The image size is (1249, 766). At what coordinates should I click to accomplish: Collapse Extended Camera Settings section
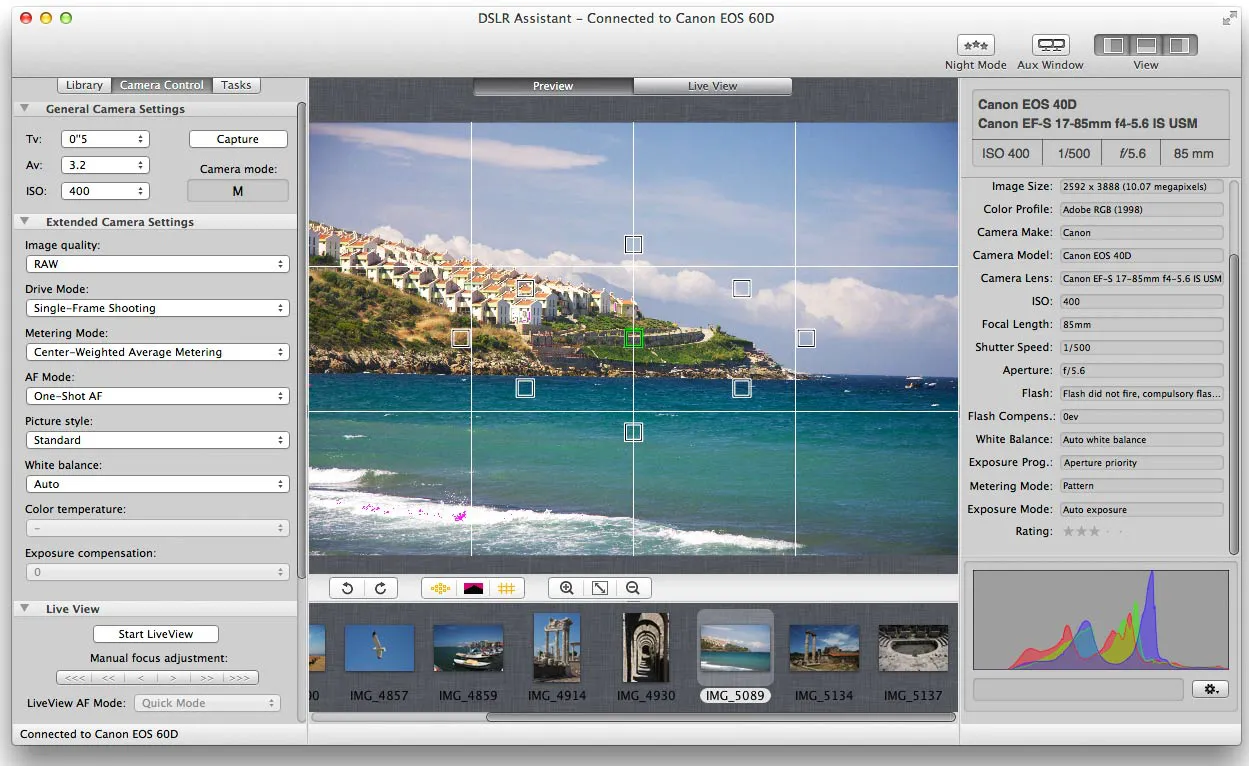(x=24, y=222)
